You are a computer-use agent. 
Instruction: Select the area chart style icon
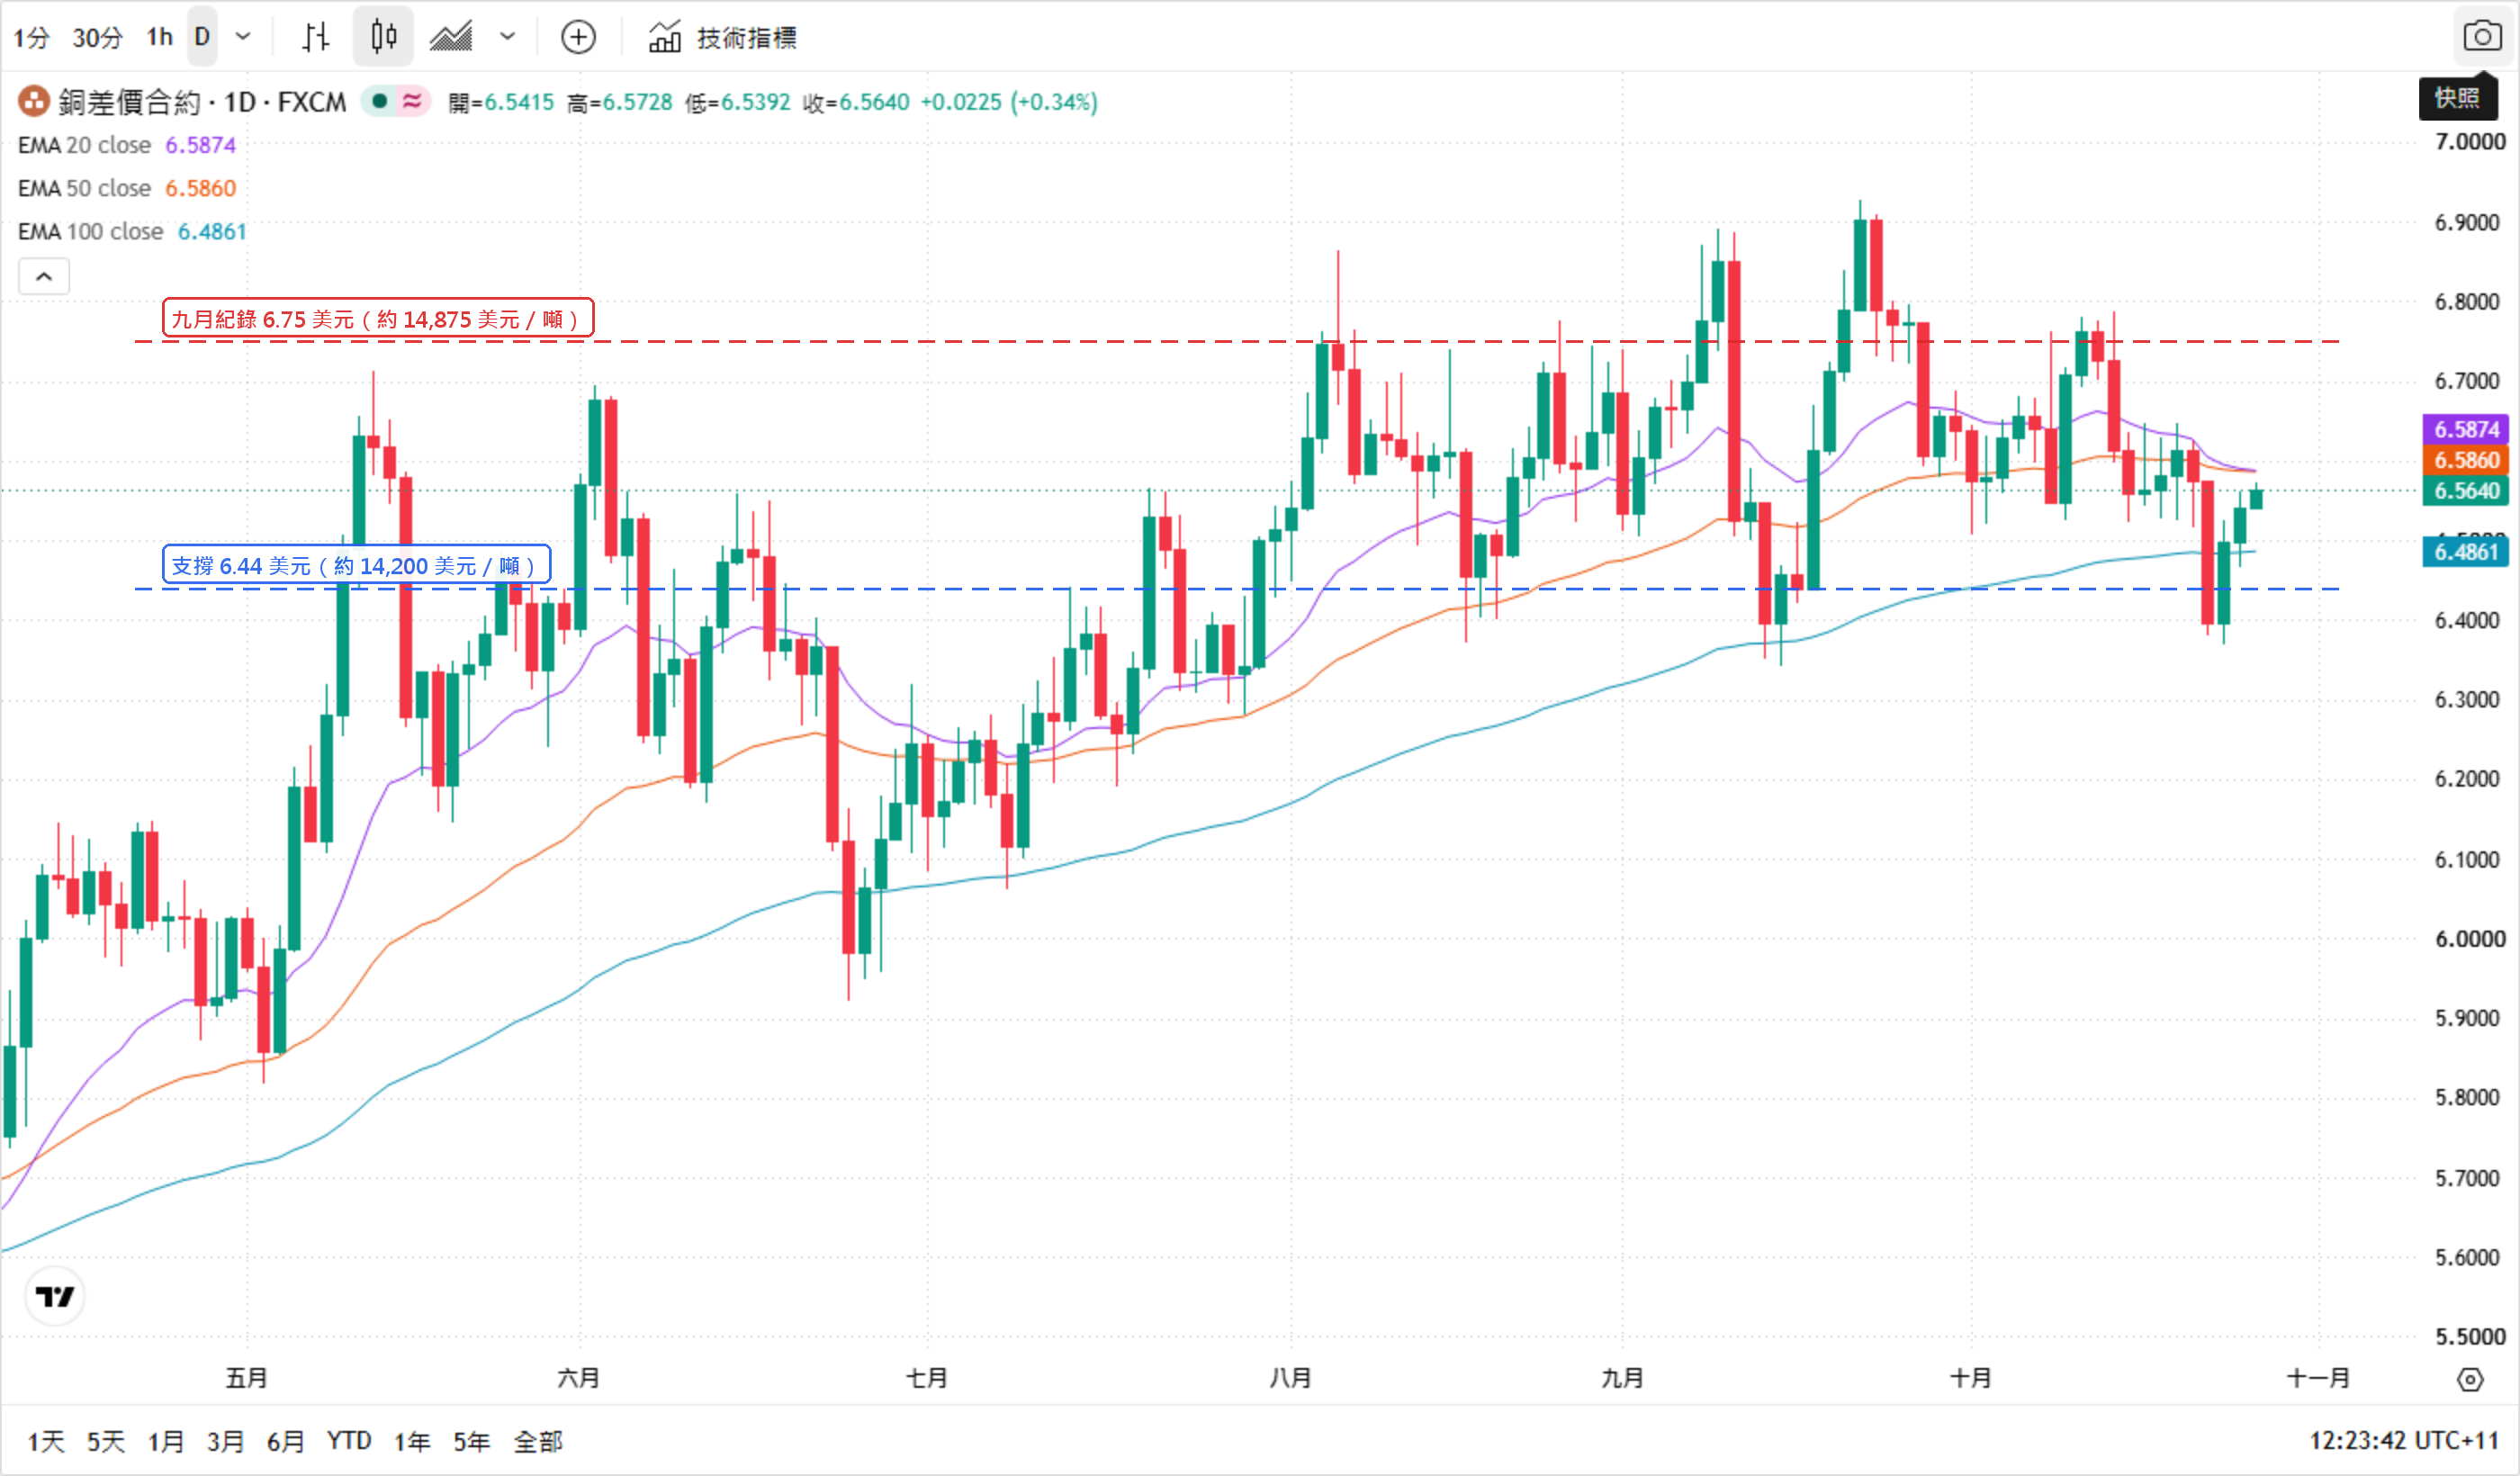[451, 37]
